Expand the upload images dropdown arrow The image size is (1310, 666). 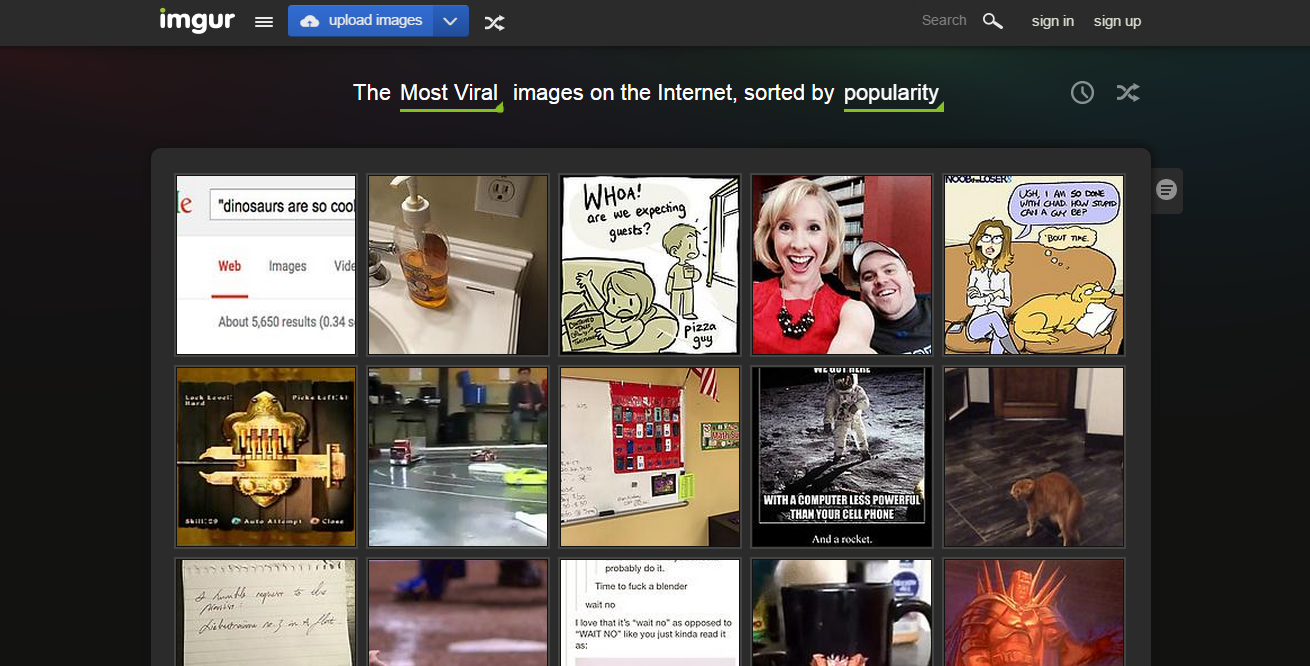tap(450, 20)
